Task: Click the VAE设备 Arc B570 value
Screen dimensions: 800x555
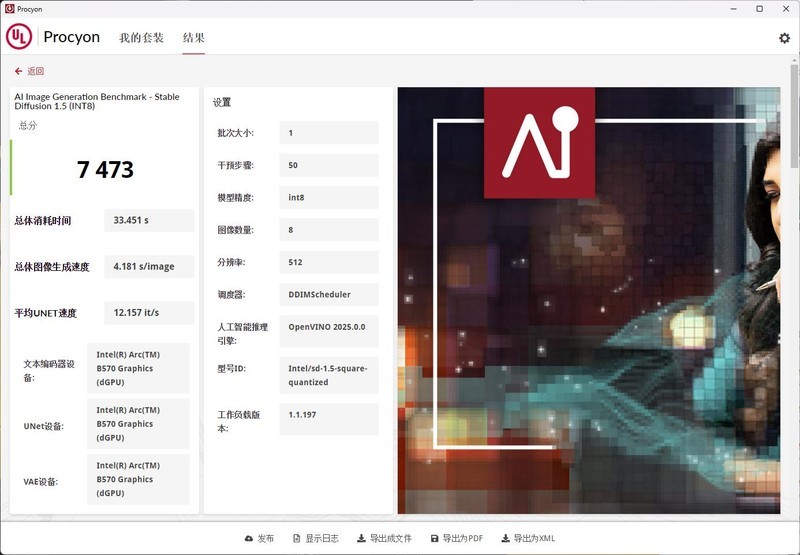Action: pyautogui.click(x=138, y=479)
